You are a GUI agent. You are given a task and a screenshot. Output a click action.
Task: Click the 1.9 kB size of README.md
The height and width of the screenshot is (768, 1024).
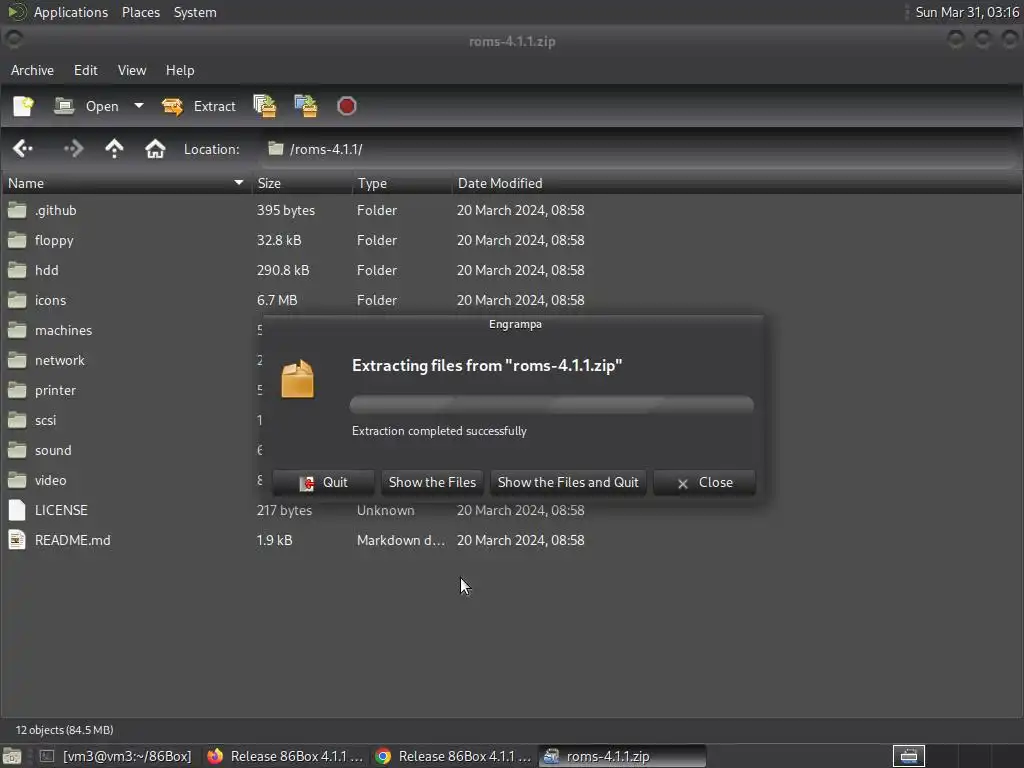pos(274,540)
